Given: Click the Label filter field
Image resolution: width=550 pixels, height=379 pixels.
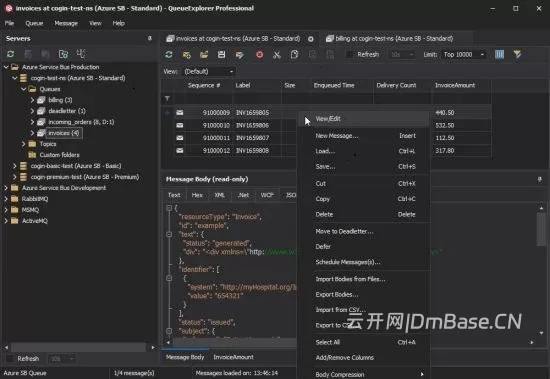Looking at the screenshot, I should pyautogui.click(x=257, y=99).
